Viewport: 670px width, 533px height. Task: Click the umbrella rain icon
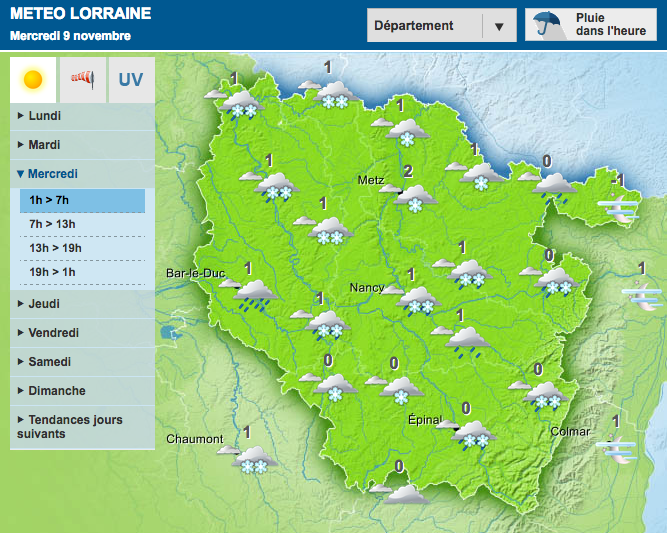pos(548,25)
